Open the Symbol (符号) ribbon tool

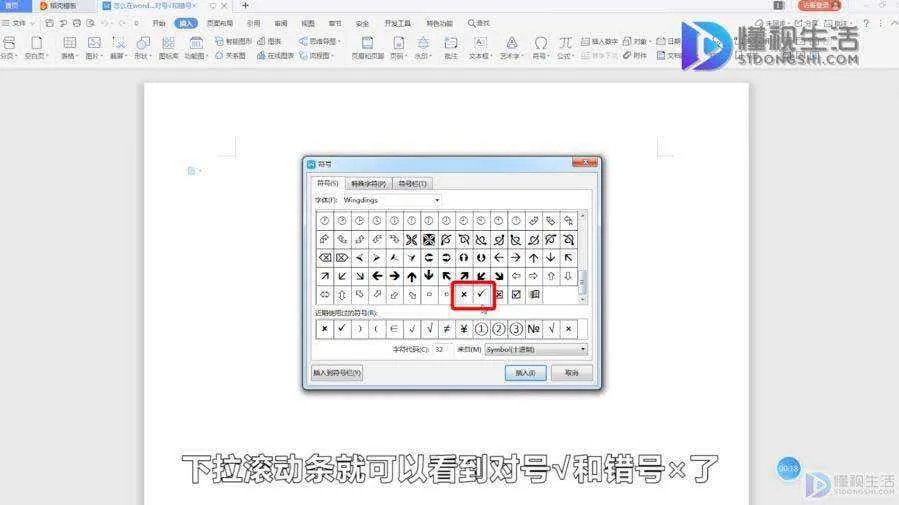[540, 48]
